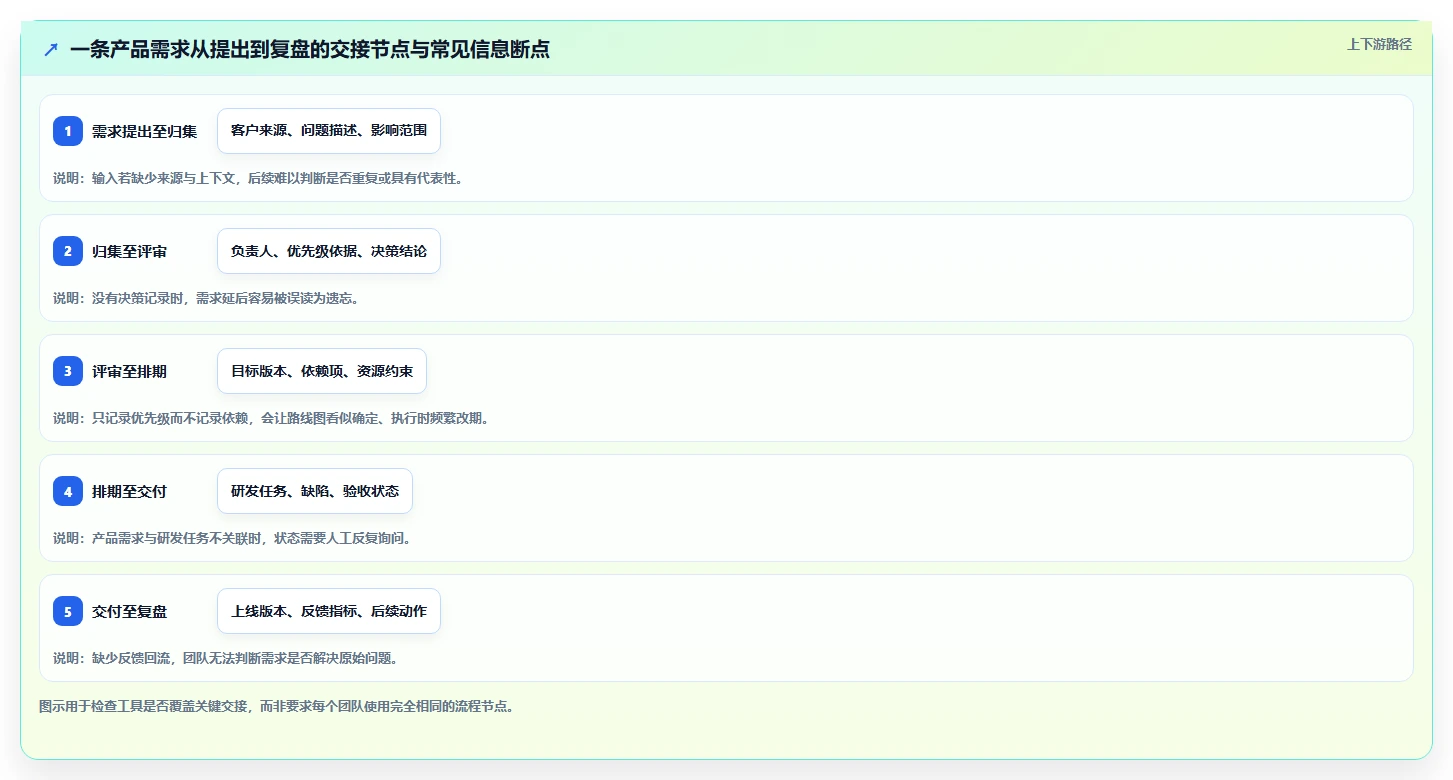Click step number badge 3
The height and width of the screenshot is (780, 1453).
click(68, 371)
